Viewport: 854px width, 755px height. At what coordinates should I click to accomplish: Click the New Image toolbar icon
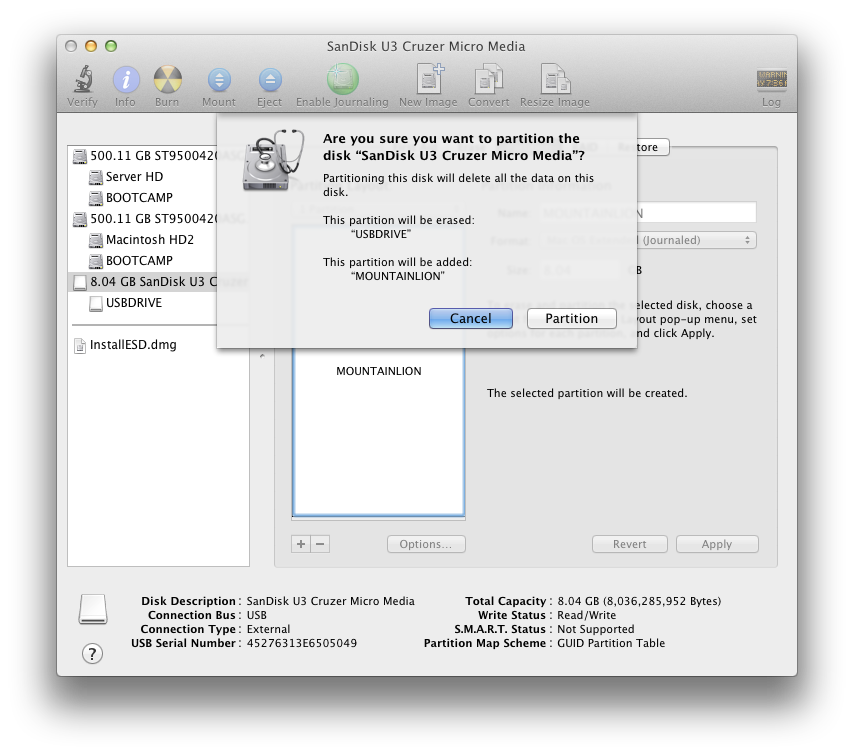coord(429,79)
